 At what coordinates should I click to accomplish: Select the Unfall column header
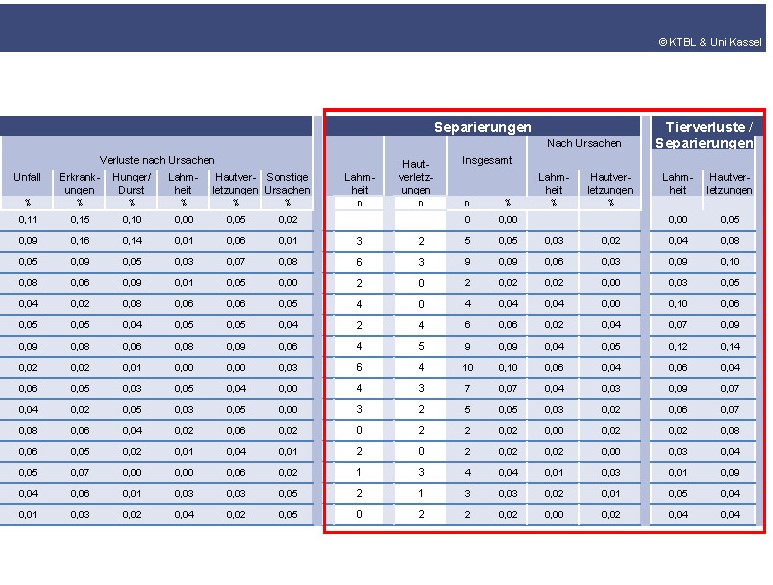[27, 177]
